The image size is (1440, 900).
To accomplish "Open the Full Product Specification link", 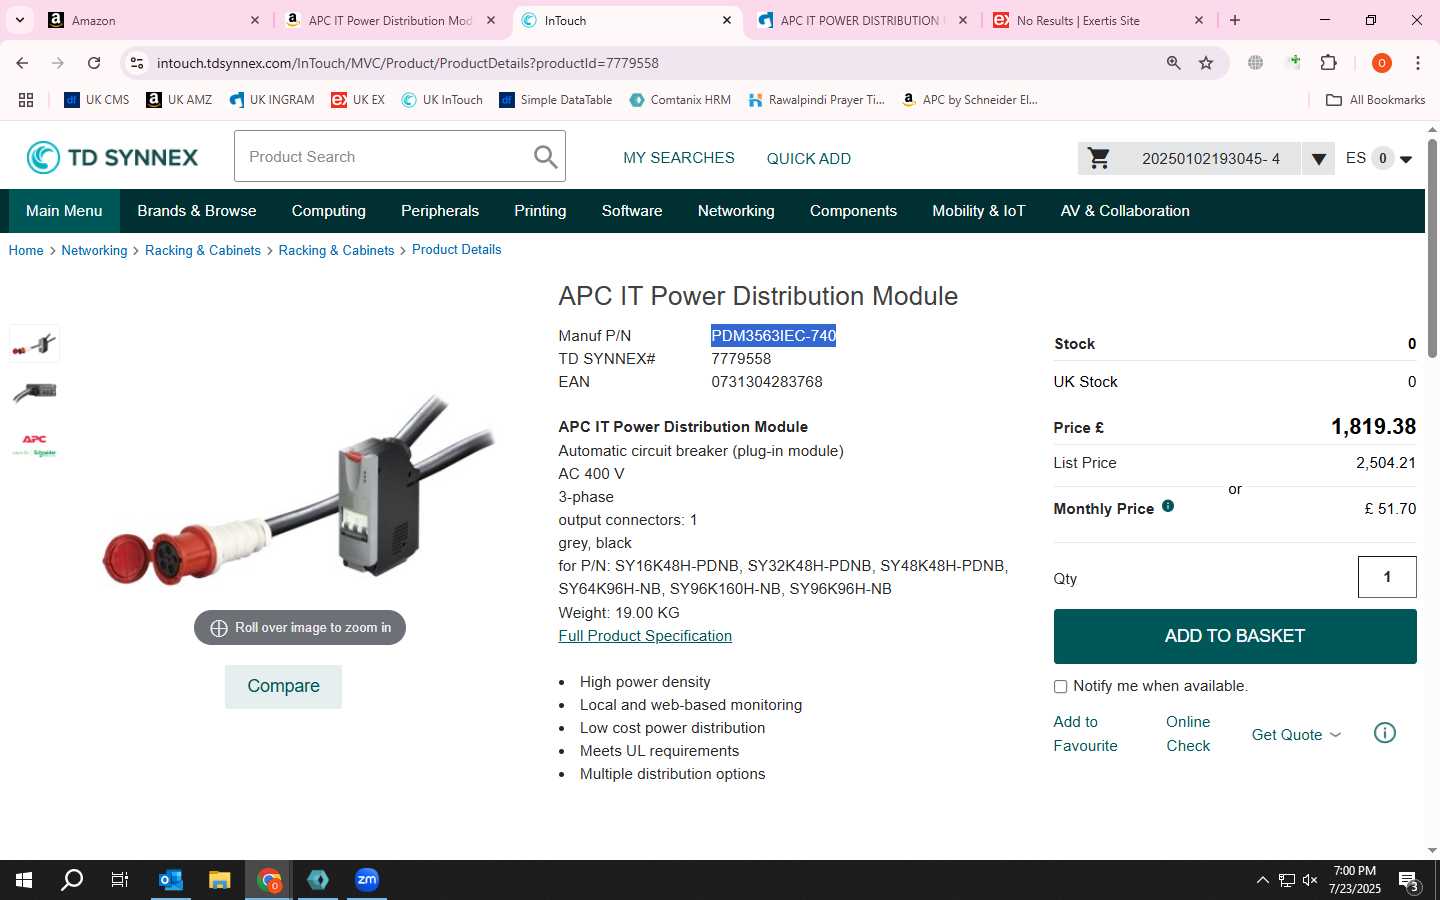I will pos(645,636).
